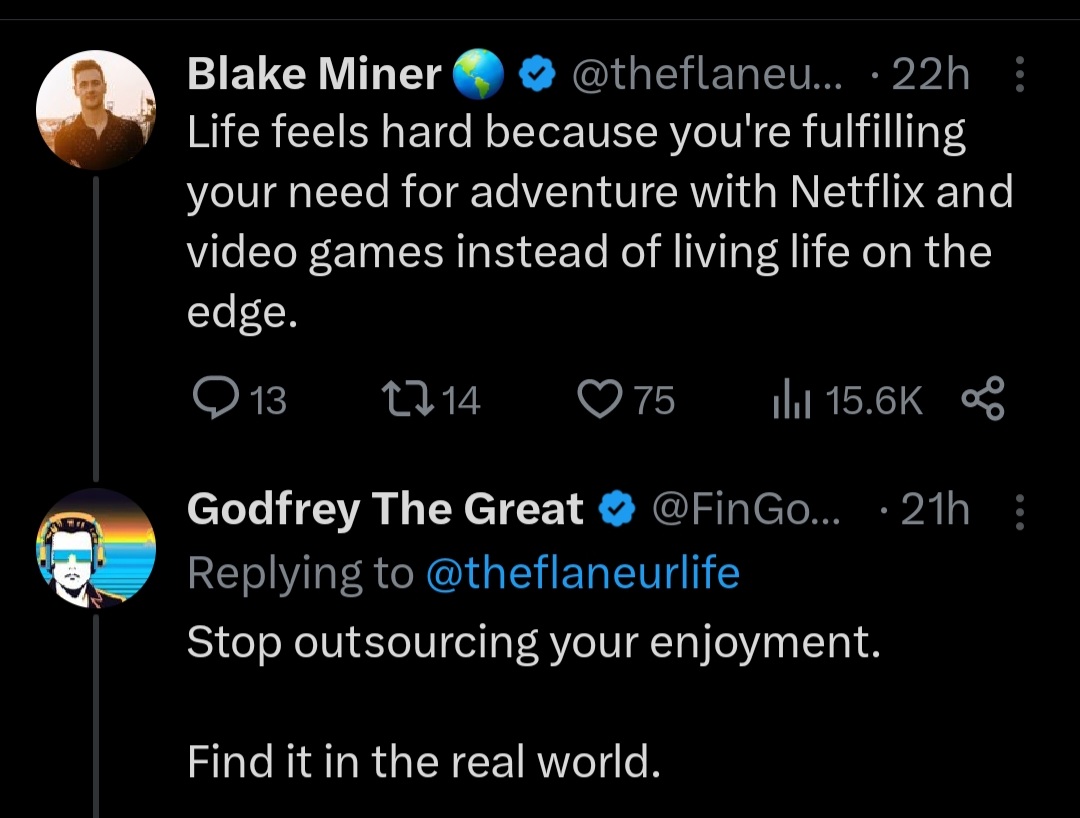The image size is (1080, 818).
Task: Like the tweet with 75 likes
Action: pyautogui.click(x=598, y=400)
